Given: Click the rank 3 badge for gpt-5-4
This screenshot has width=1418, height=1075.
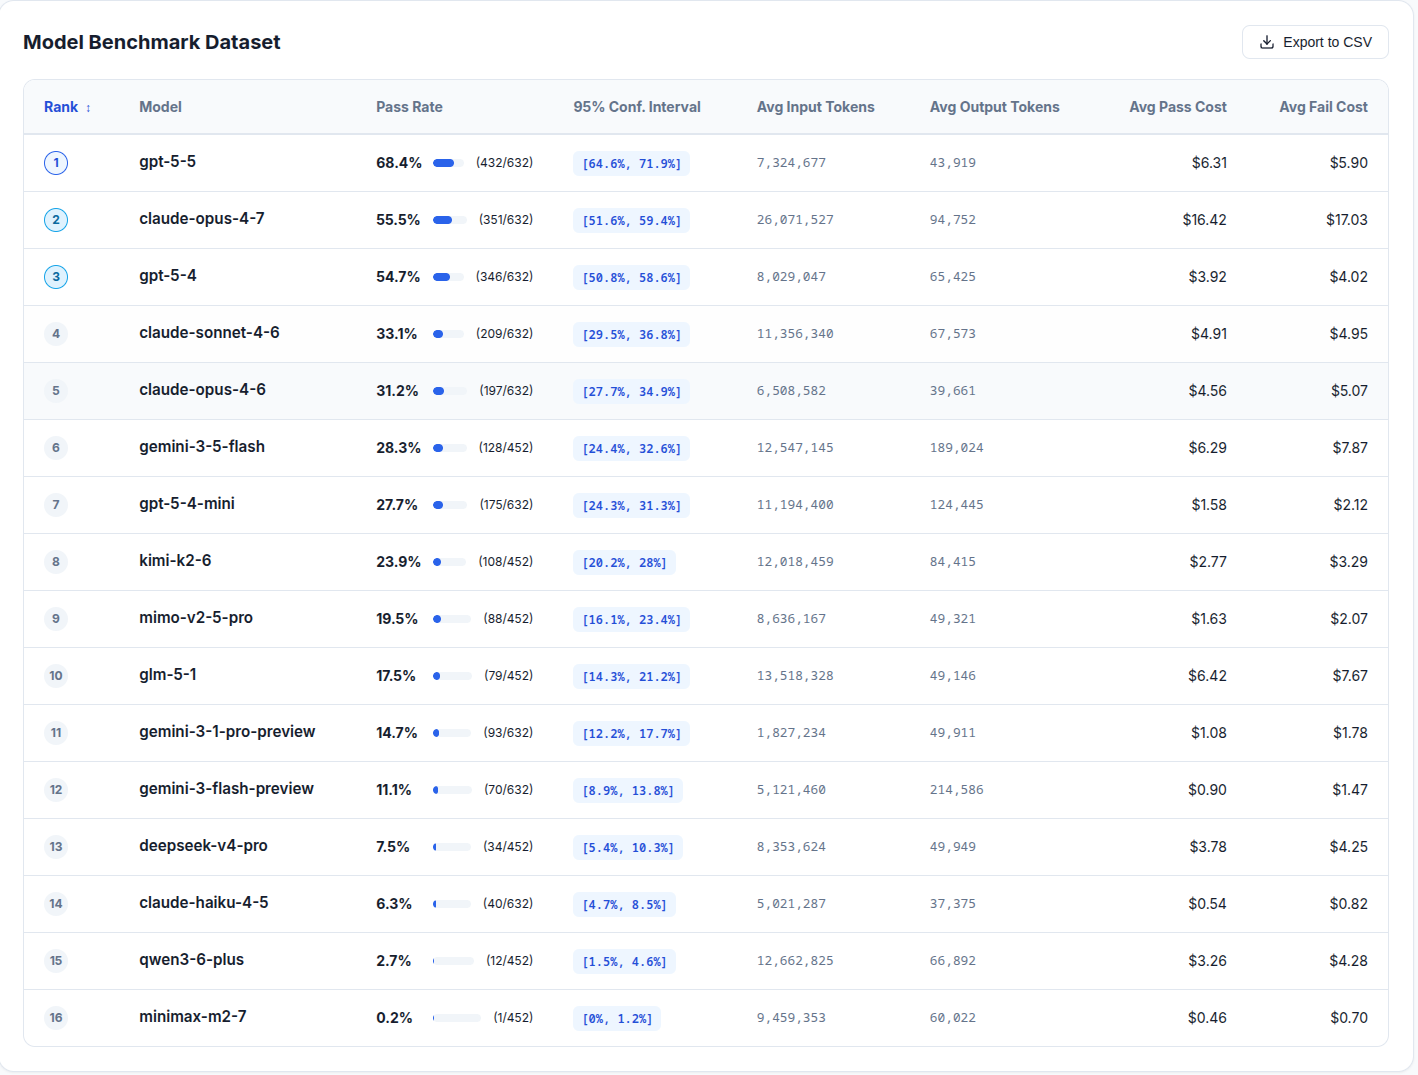Looking at the screenshot, I should click(x=56, y=277).
